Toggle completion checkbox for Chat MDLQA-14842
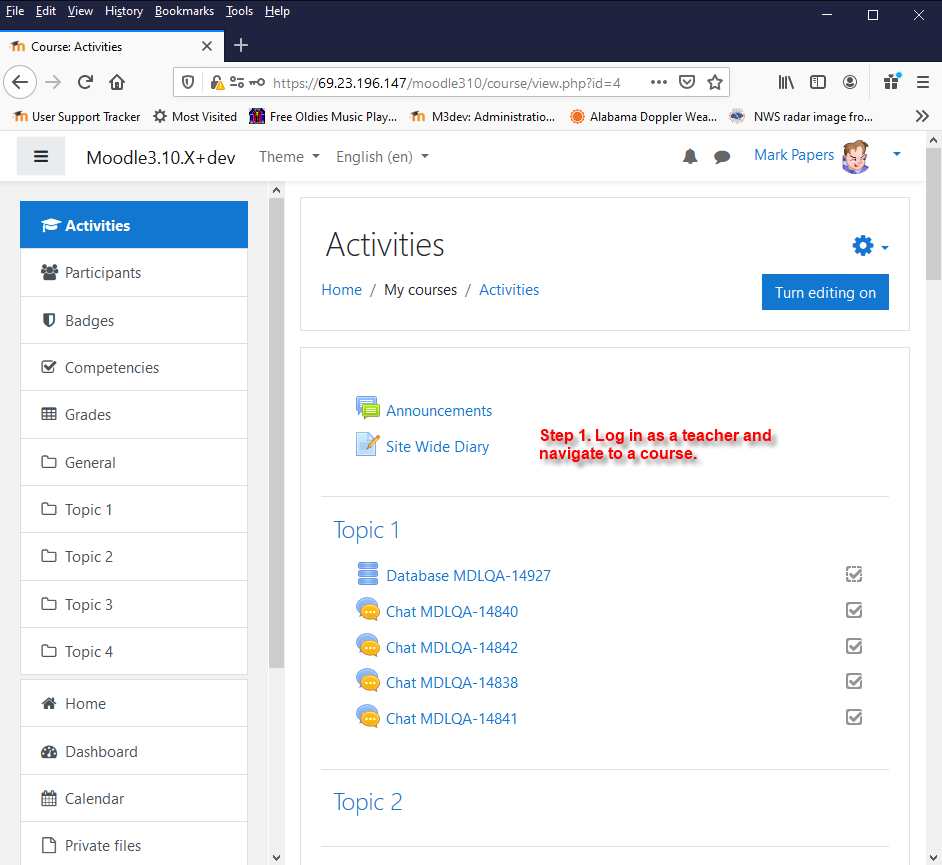Viewport: 942px width, 865px height. coord(854,646)
